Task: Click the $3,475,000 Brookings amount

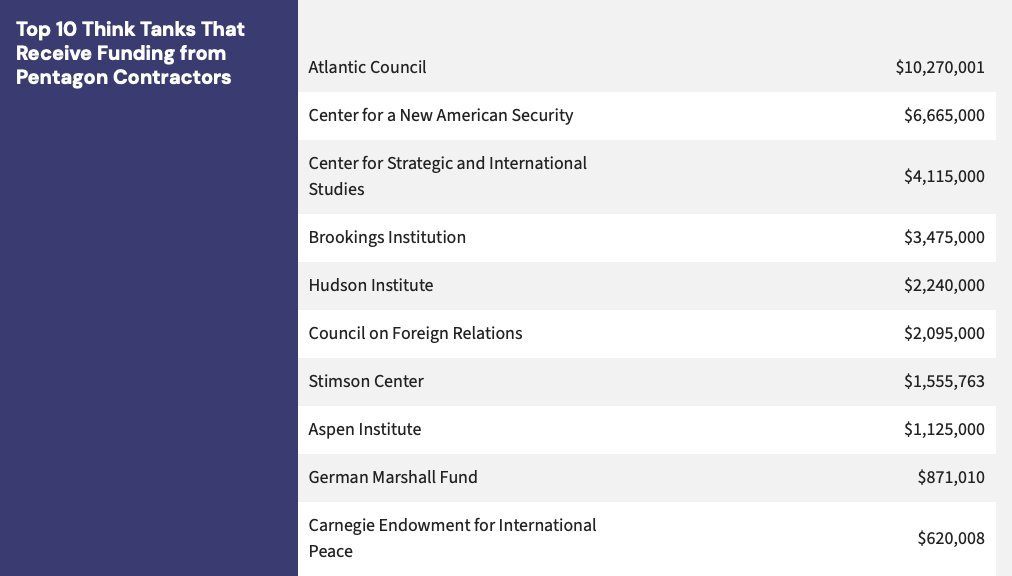Action: 944,237
